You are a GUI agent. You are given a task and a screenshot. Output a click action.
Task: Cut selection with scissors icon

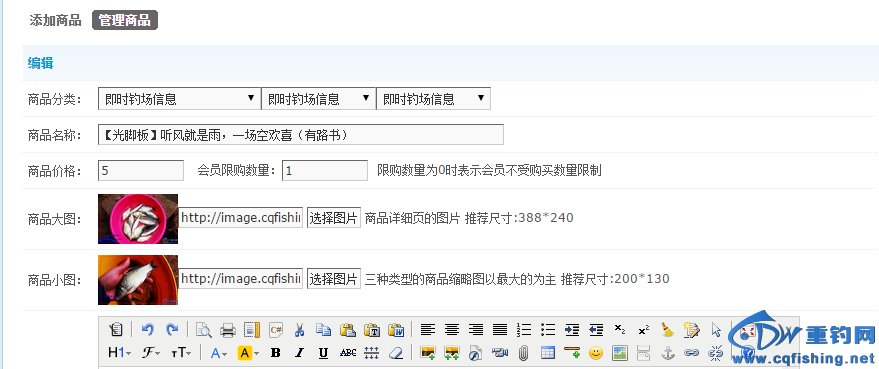coord(299,330)
